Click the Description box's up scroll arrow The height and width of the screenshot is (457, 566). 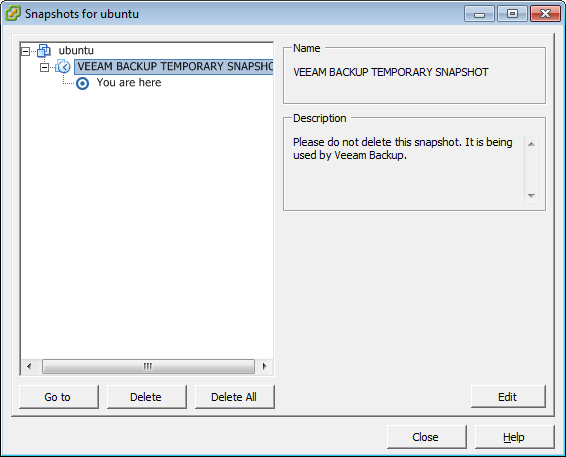coord(531,144)
